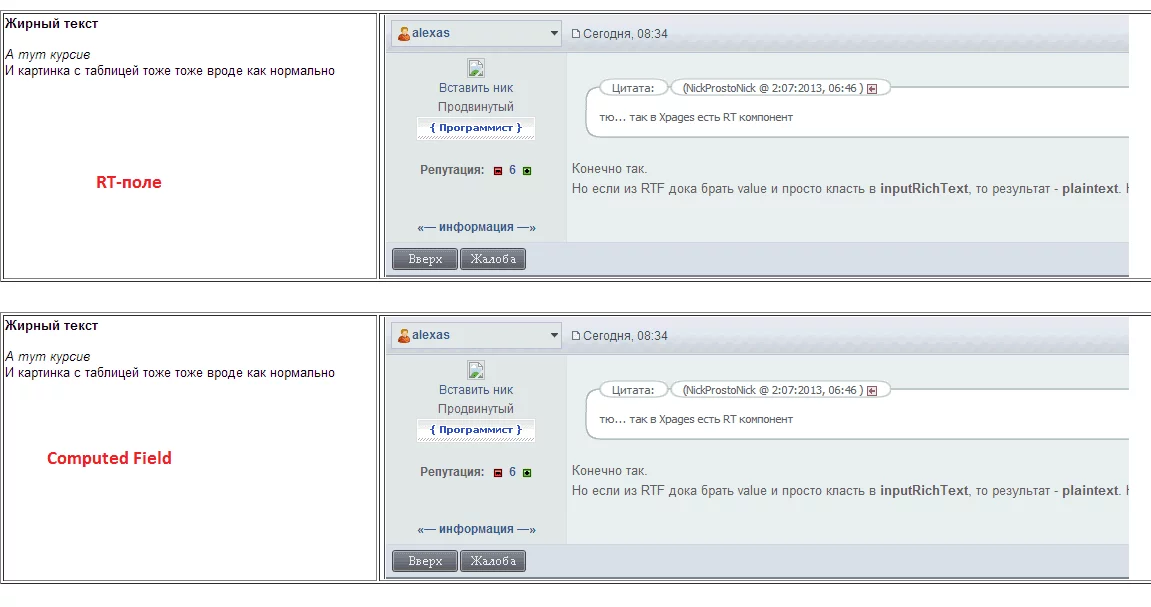The width and height of the screenshot is (1151, 607).
Task: Click the broken avatar image in the bottom post
Action: tap(476, 371)
